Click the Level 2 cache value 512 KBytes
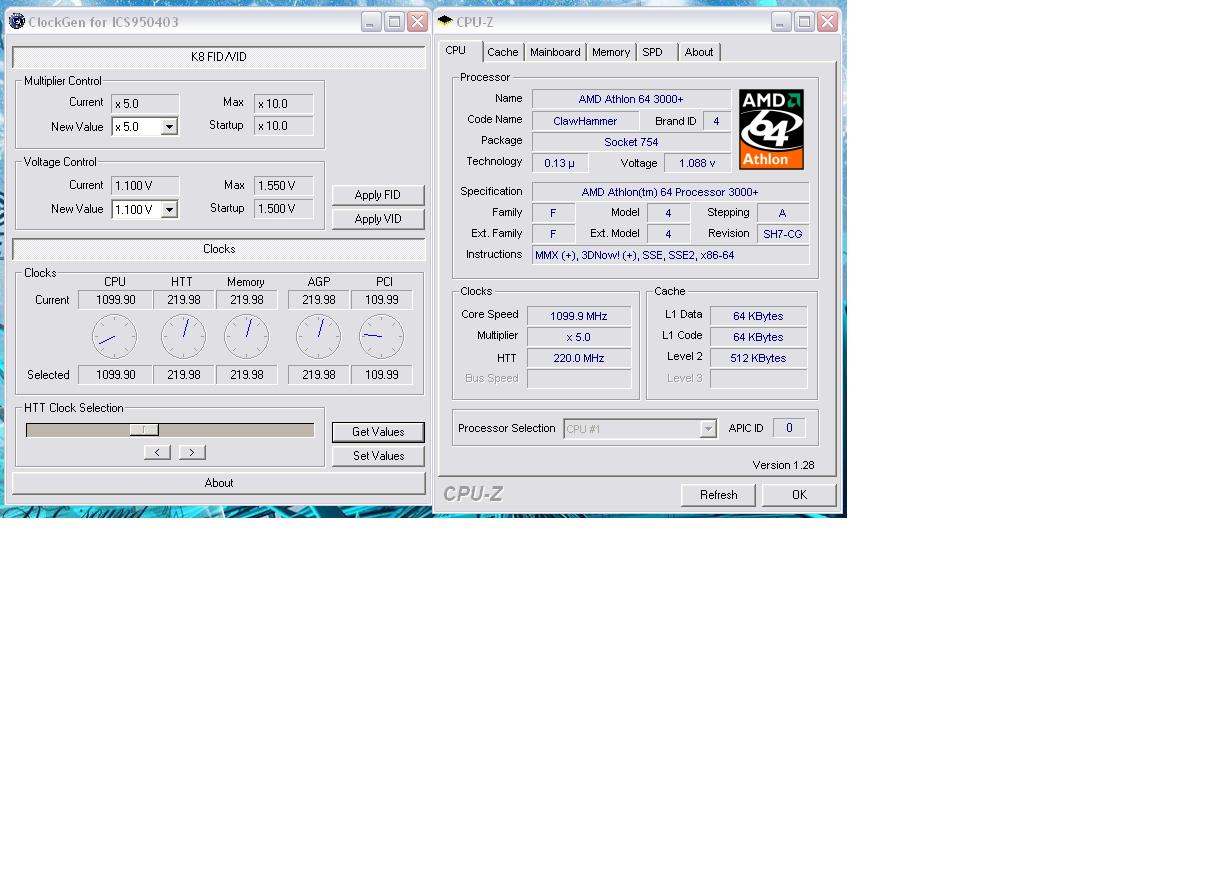This screenshot has width=1212, height=894. click(x=758, y=358)
